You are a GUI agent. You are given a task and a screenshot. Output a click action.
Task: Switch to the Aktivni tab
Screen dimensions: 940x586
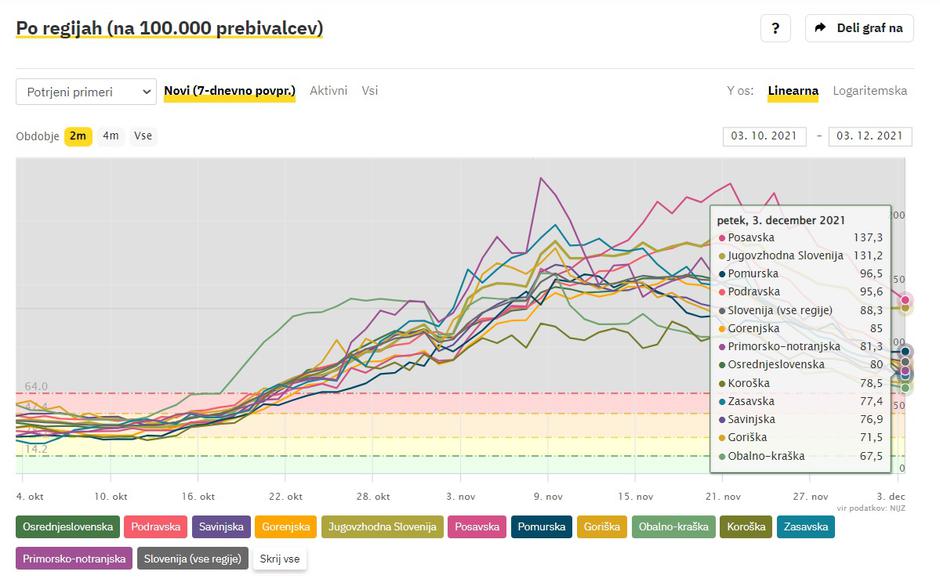[x=328, y=91]
